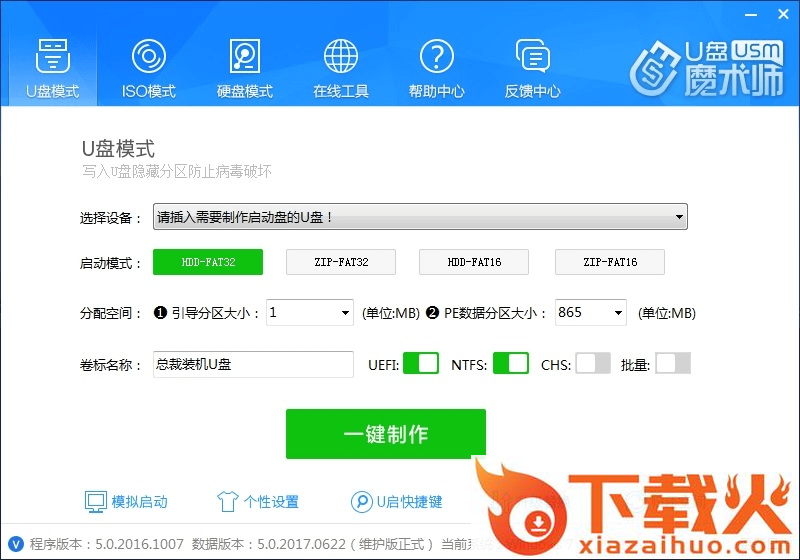Choose ZIP-FAT16 boot mode
Viewport: 800px width, 560px height.
(610, 262)
